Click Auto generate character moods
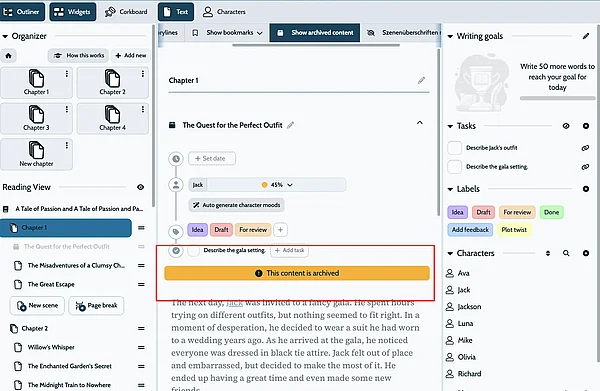Viewport: 600px width, 391px height. pyautogui.click(x=236, y=205)
